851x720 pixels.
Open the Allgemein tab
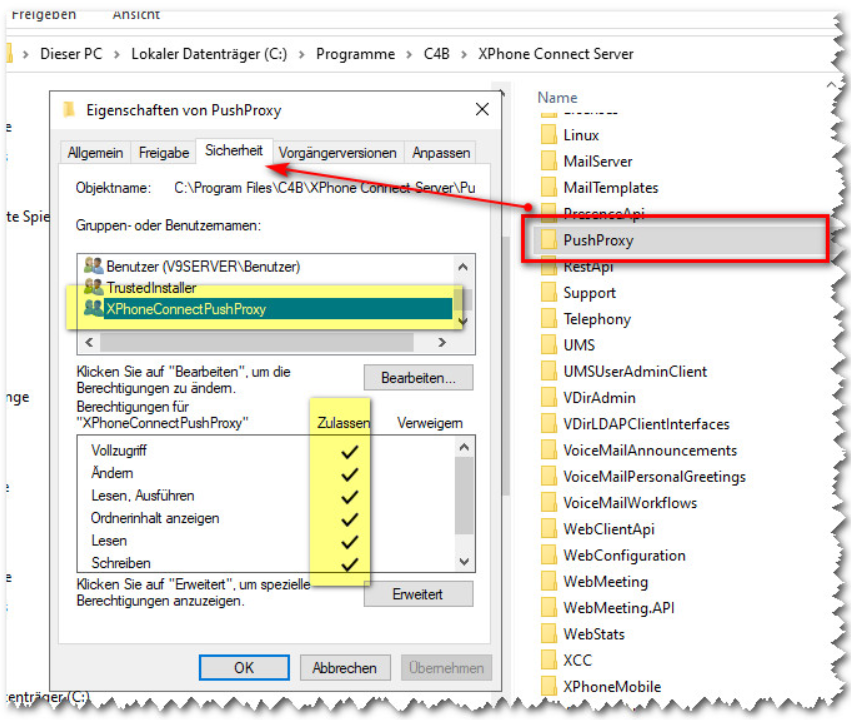[95, 152]
